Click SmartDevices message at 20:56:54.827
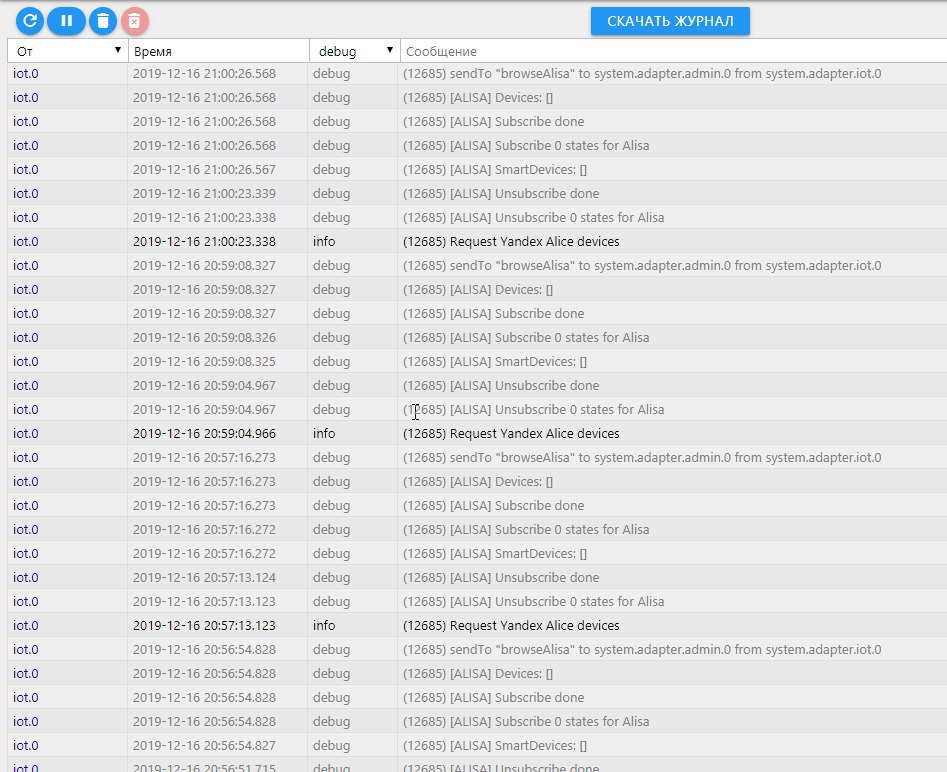This screenshot has height=772, width=947. [495, 745]
